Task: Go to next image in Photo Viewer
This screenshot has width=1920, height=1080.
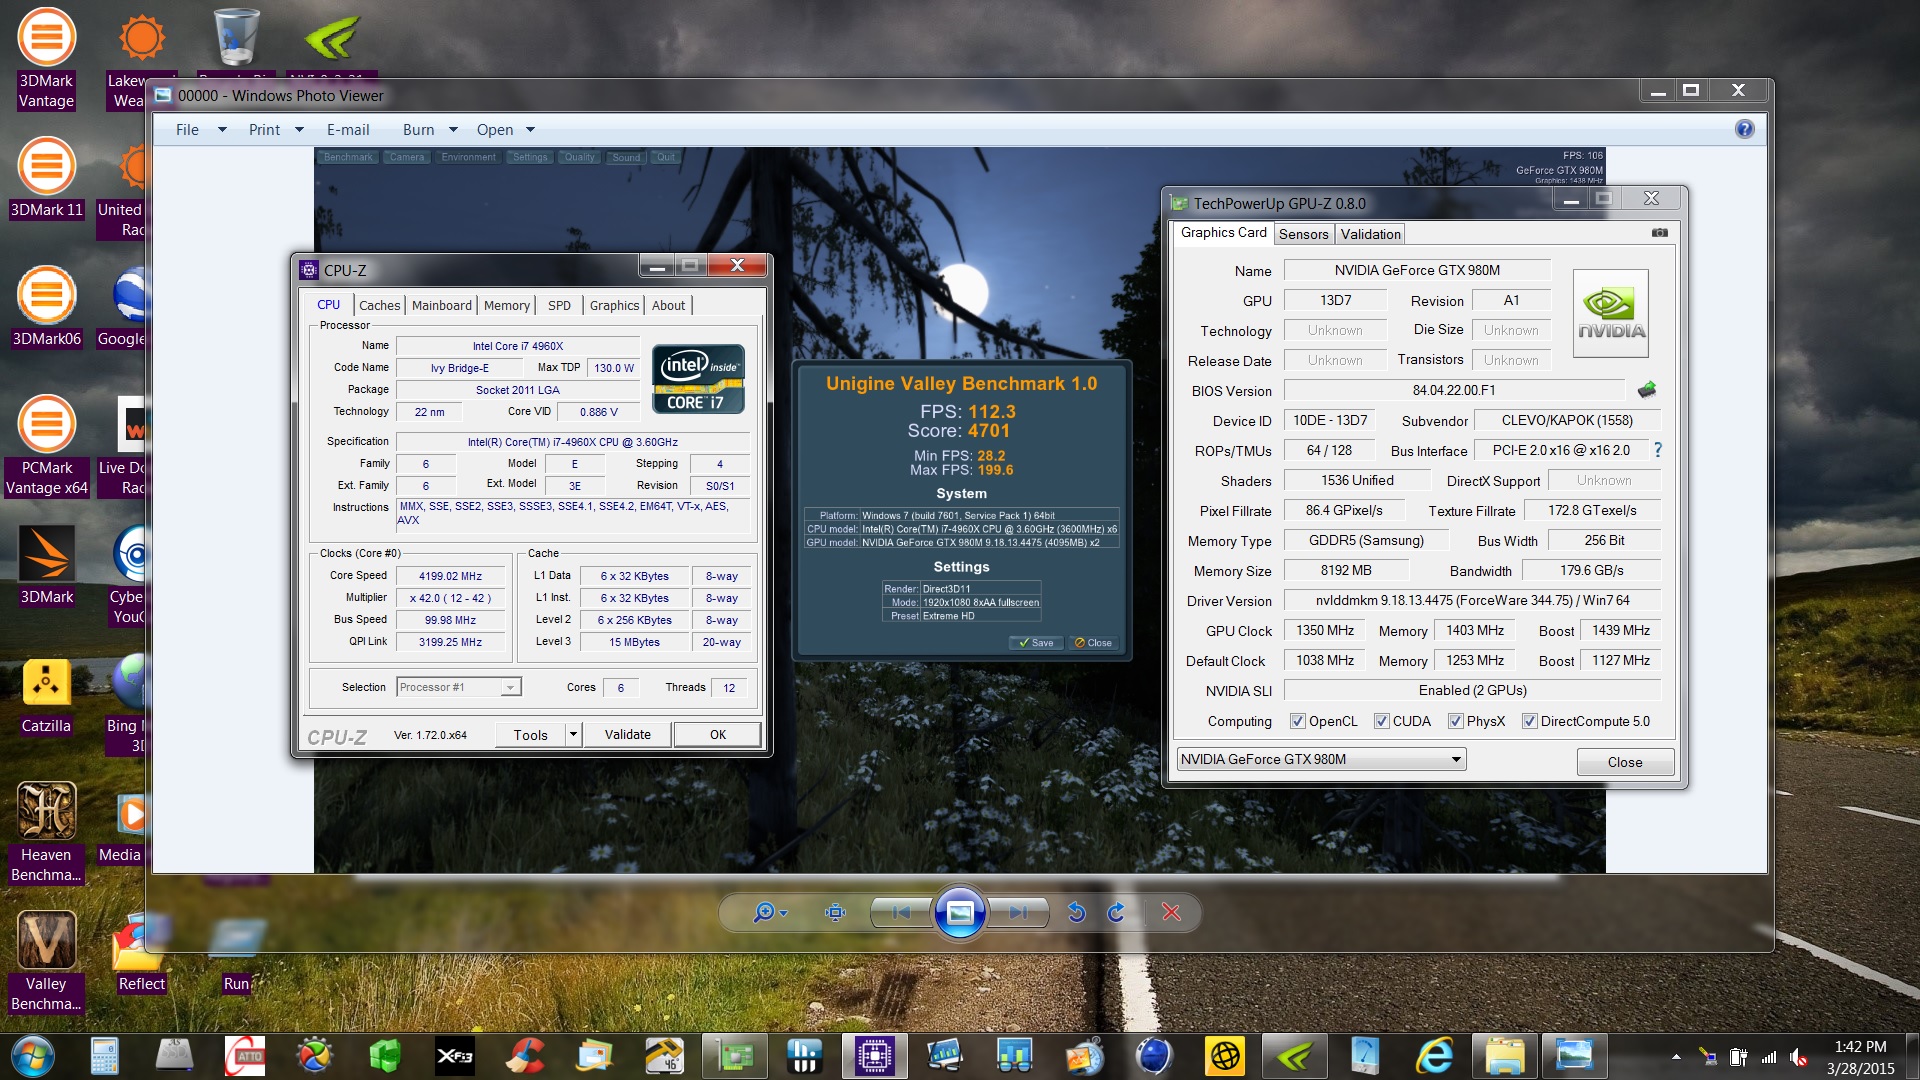Action: coord(1018,912)
